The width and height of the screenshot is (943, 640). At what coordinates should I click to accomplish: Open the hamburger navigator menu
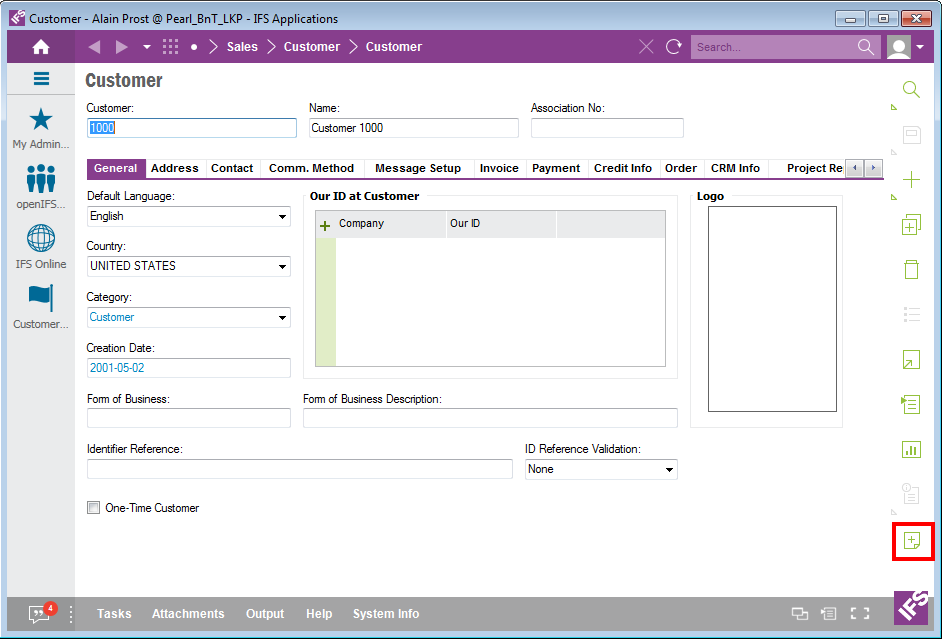(x=41, y=79)
